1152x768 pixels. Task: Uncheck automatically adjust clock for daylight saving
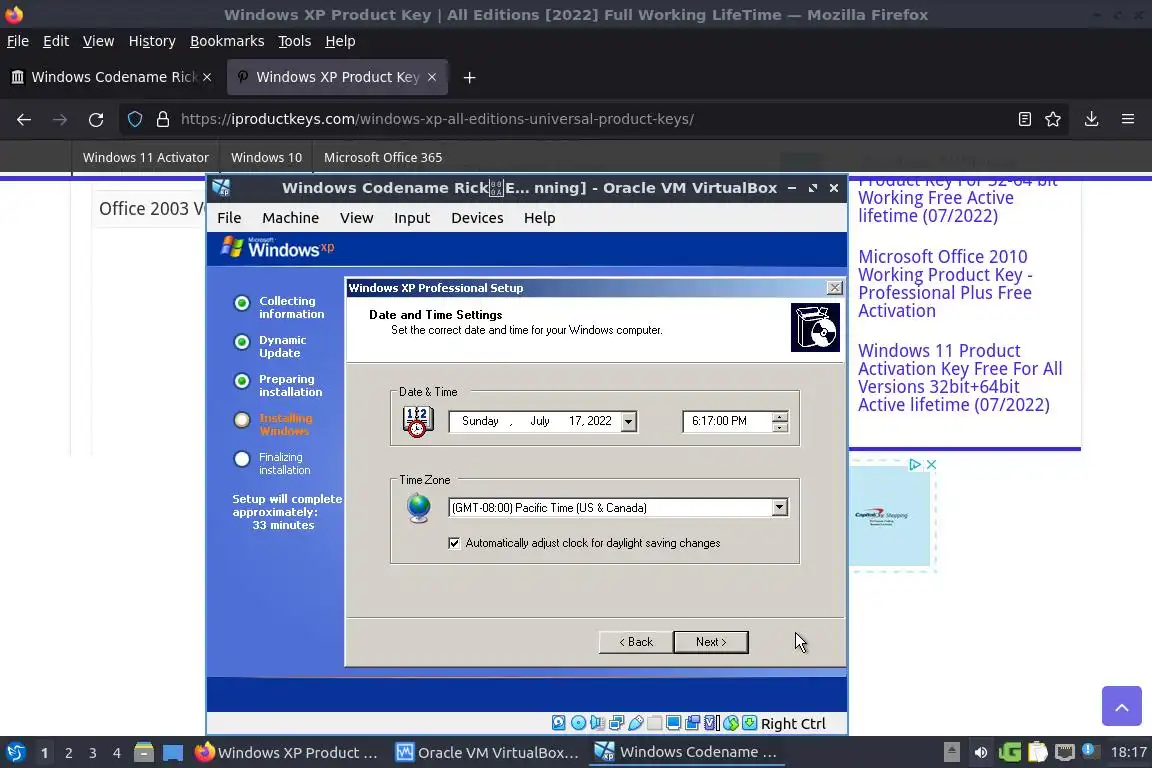(x=454, y=543)
